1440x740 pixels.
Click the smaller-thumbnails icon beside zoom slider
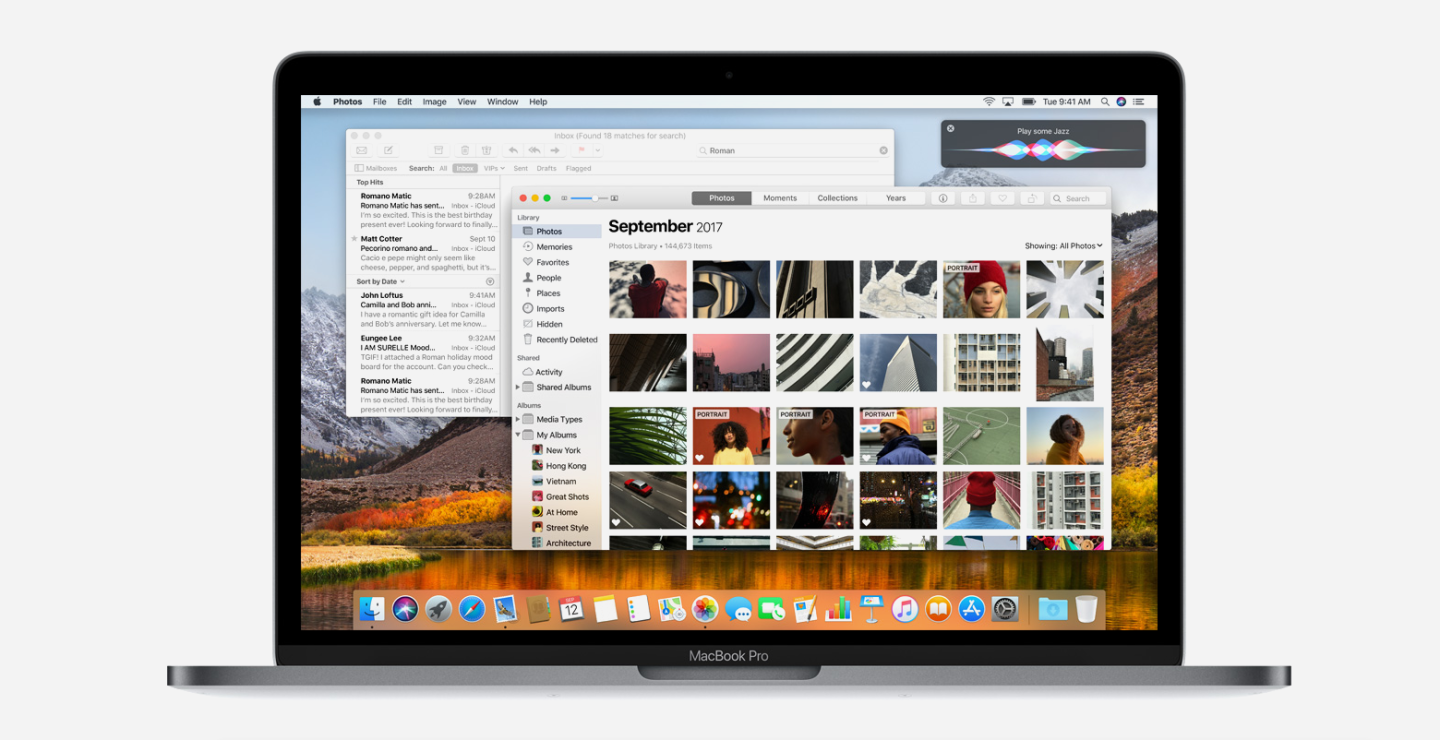[564, 198]
